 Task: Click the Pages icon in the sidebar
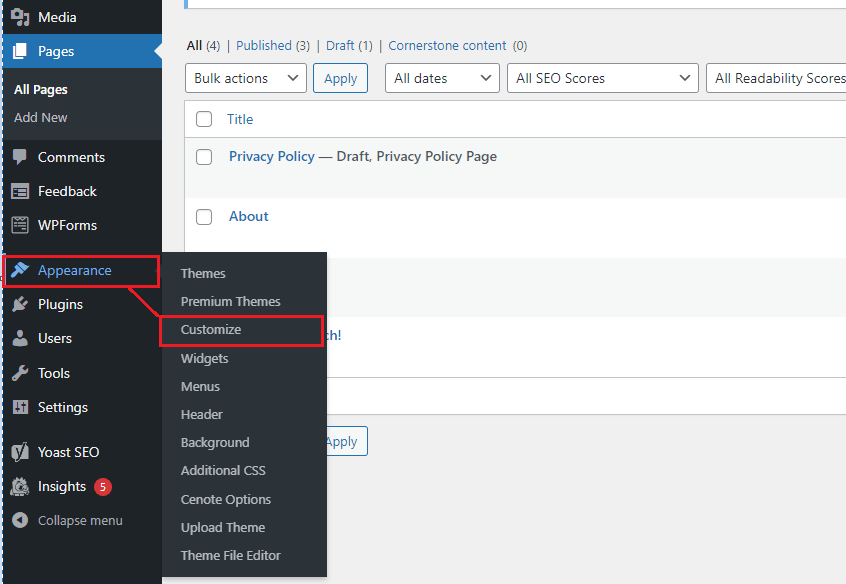point(20,51)
